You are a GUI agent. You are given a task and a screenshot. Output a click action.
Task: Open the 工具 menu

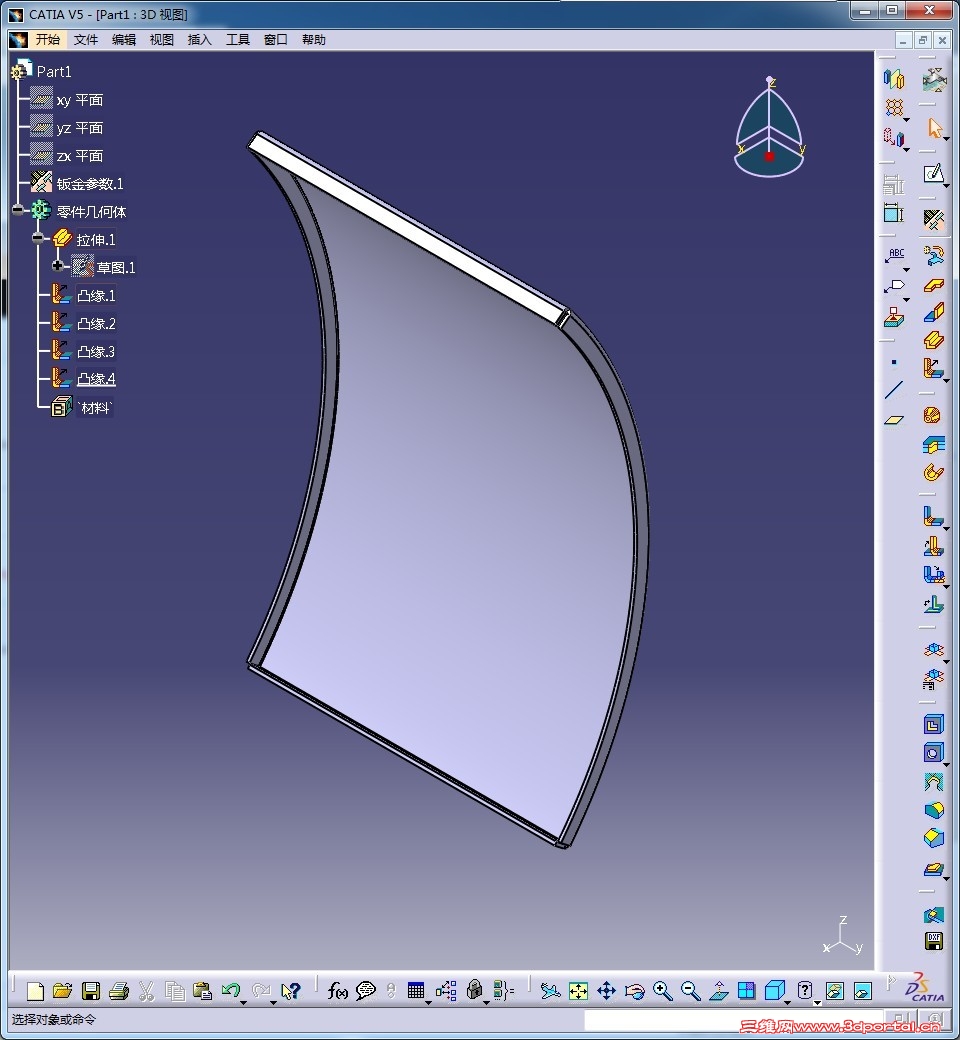238,40
